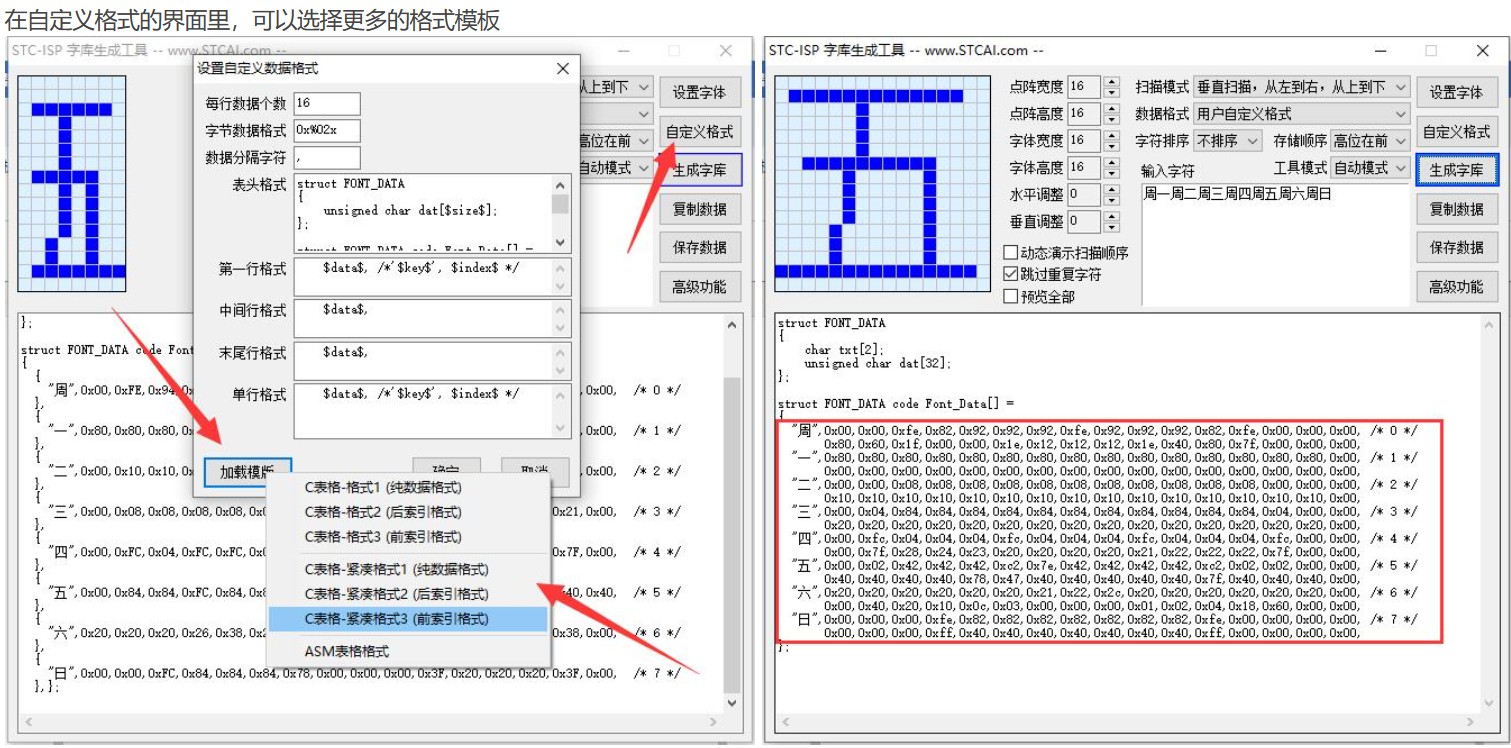Click 字节数据格式 input field
Viewport: 1511px width, 748px height.
pyautogui.click(x=327, y=130)
